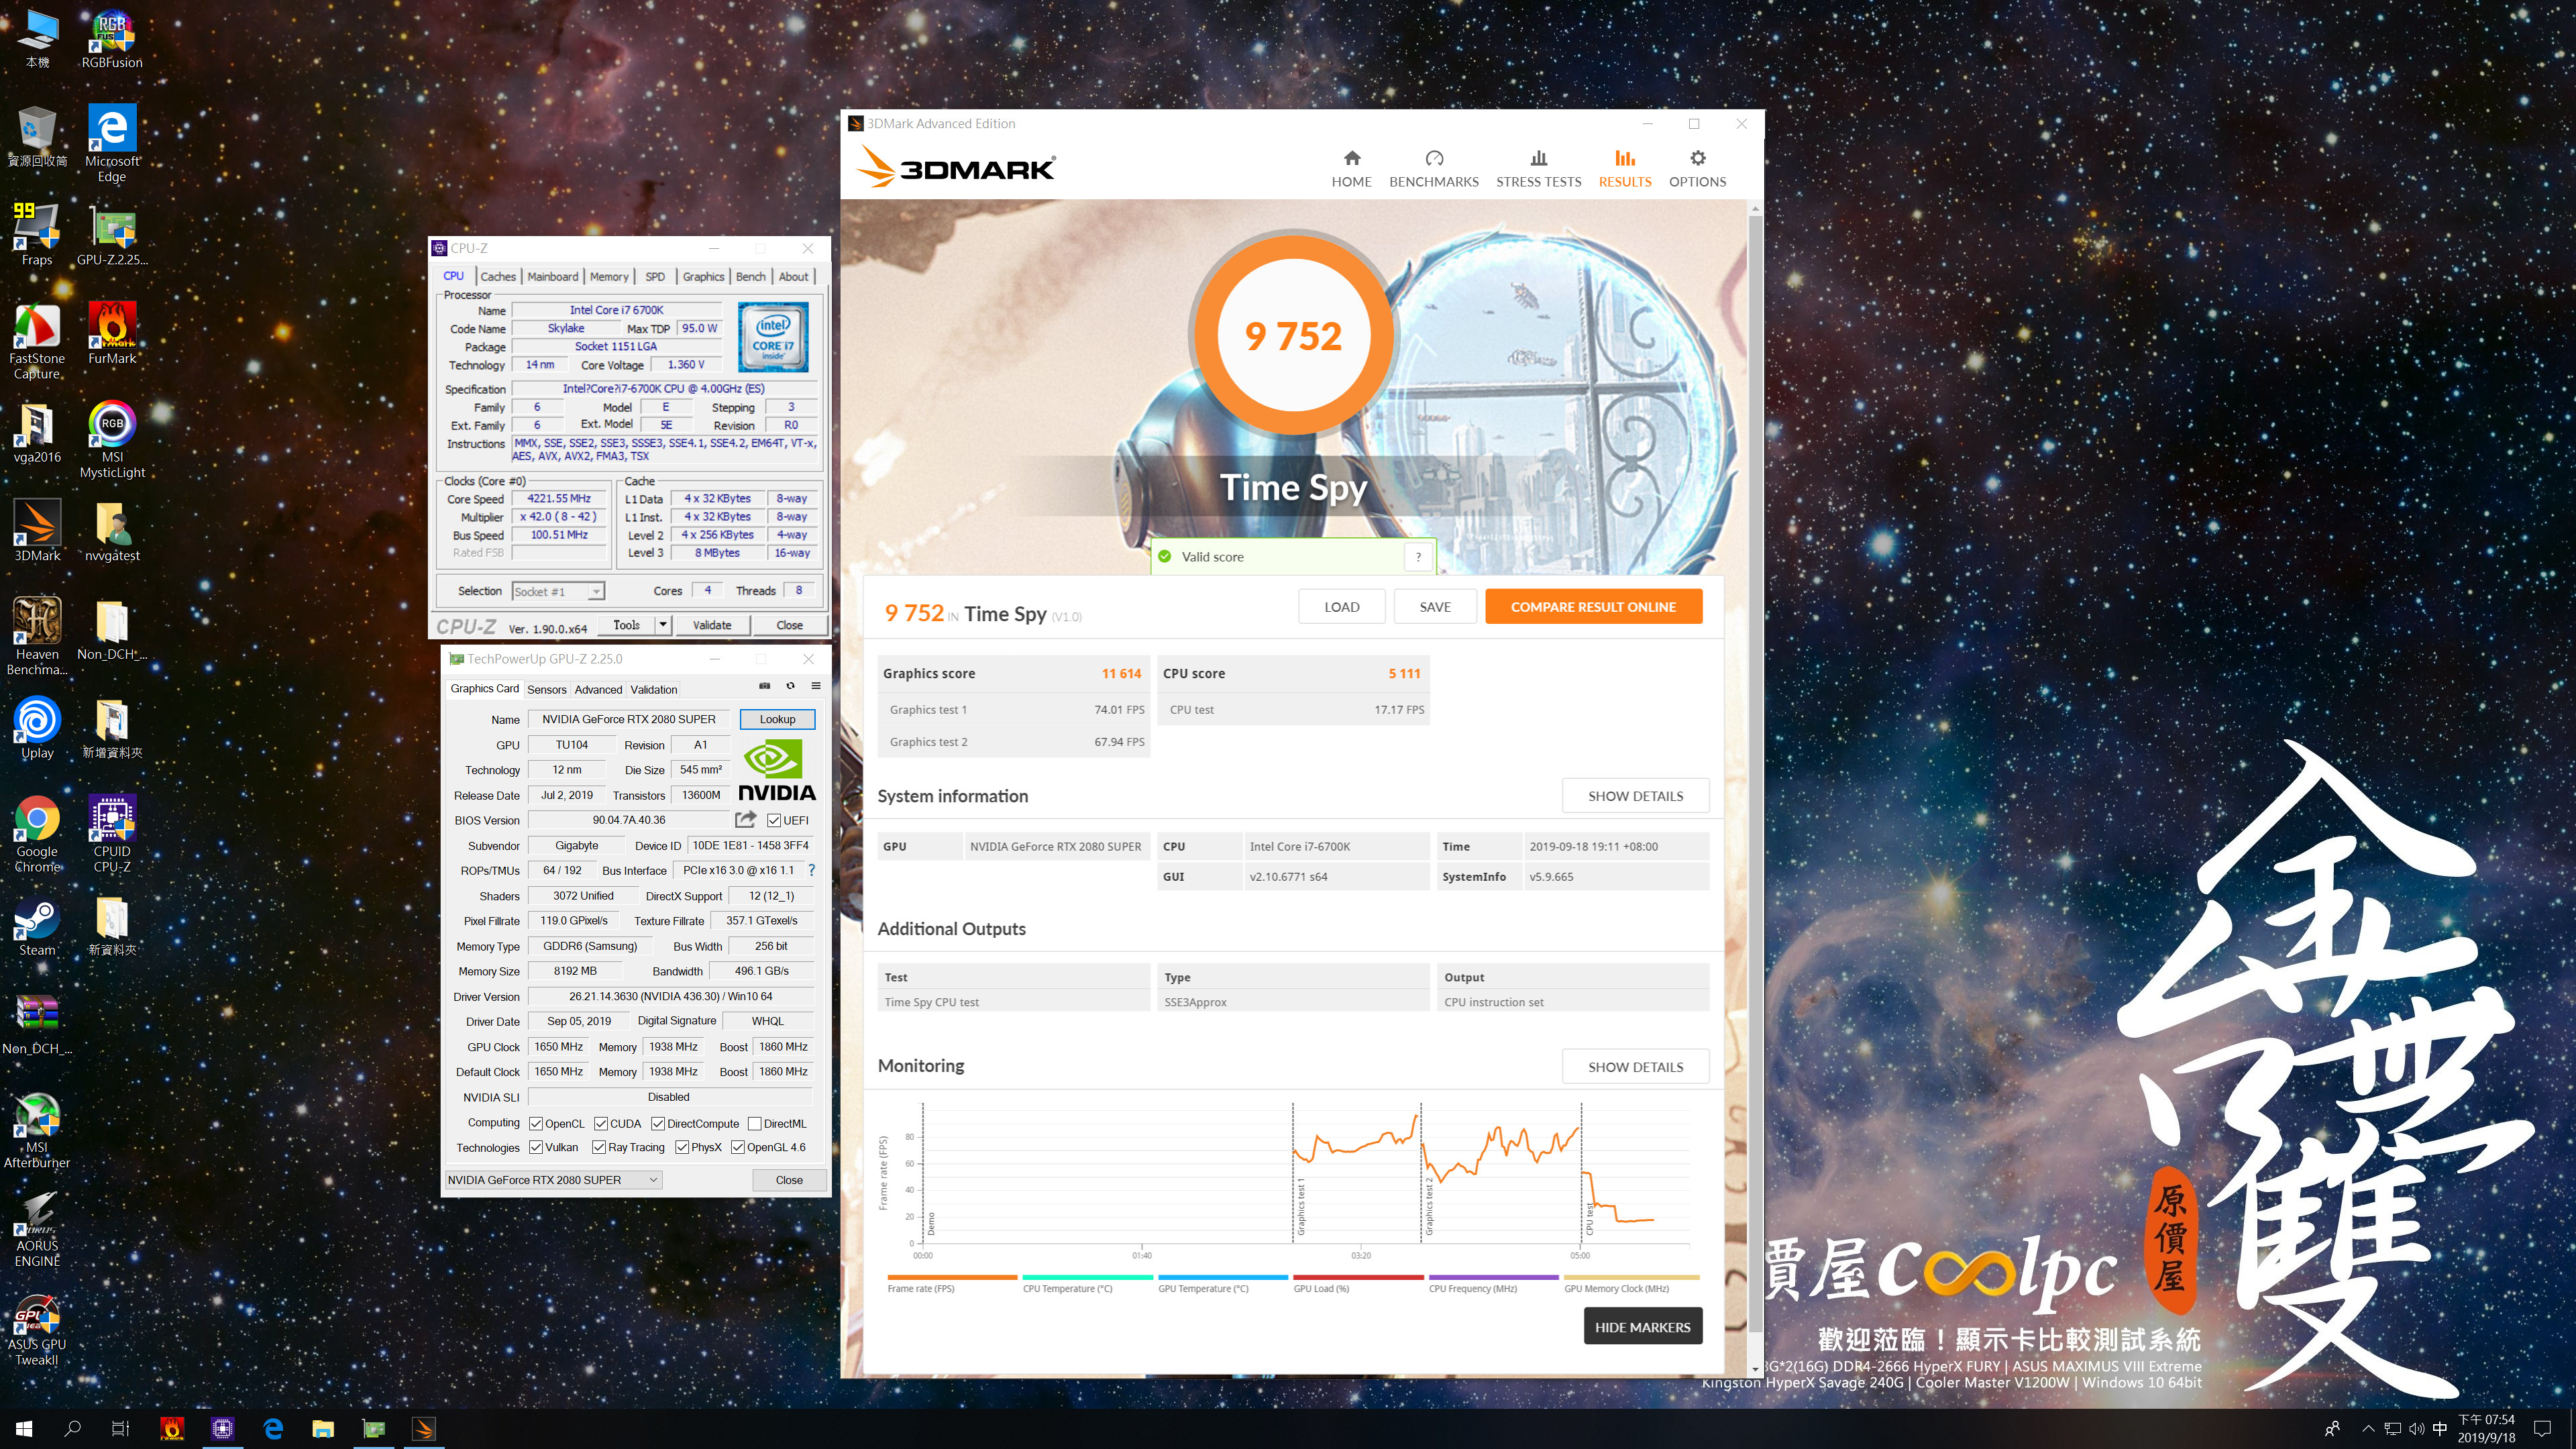Click the GPU Load (%) legend bar

tap(1358, 1277)
